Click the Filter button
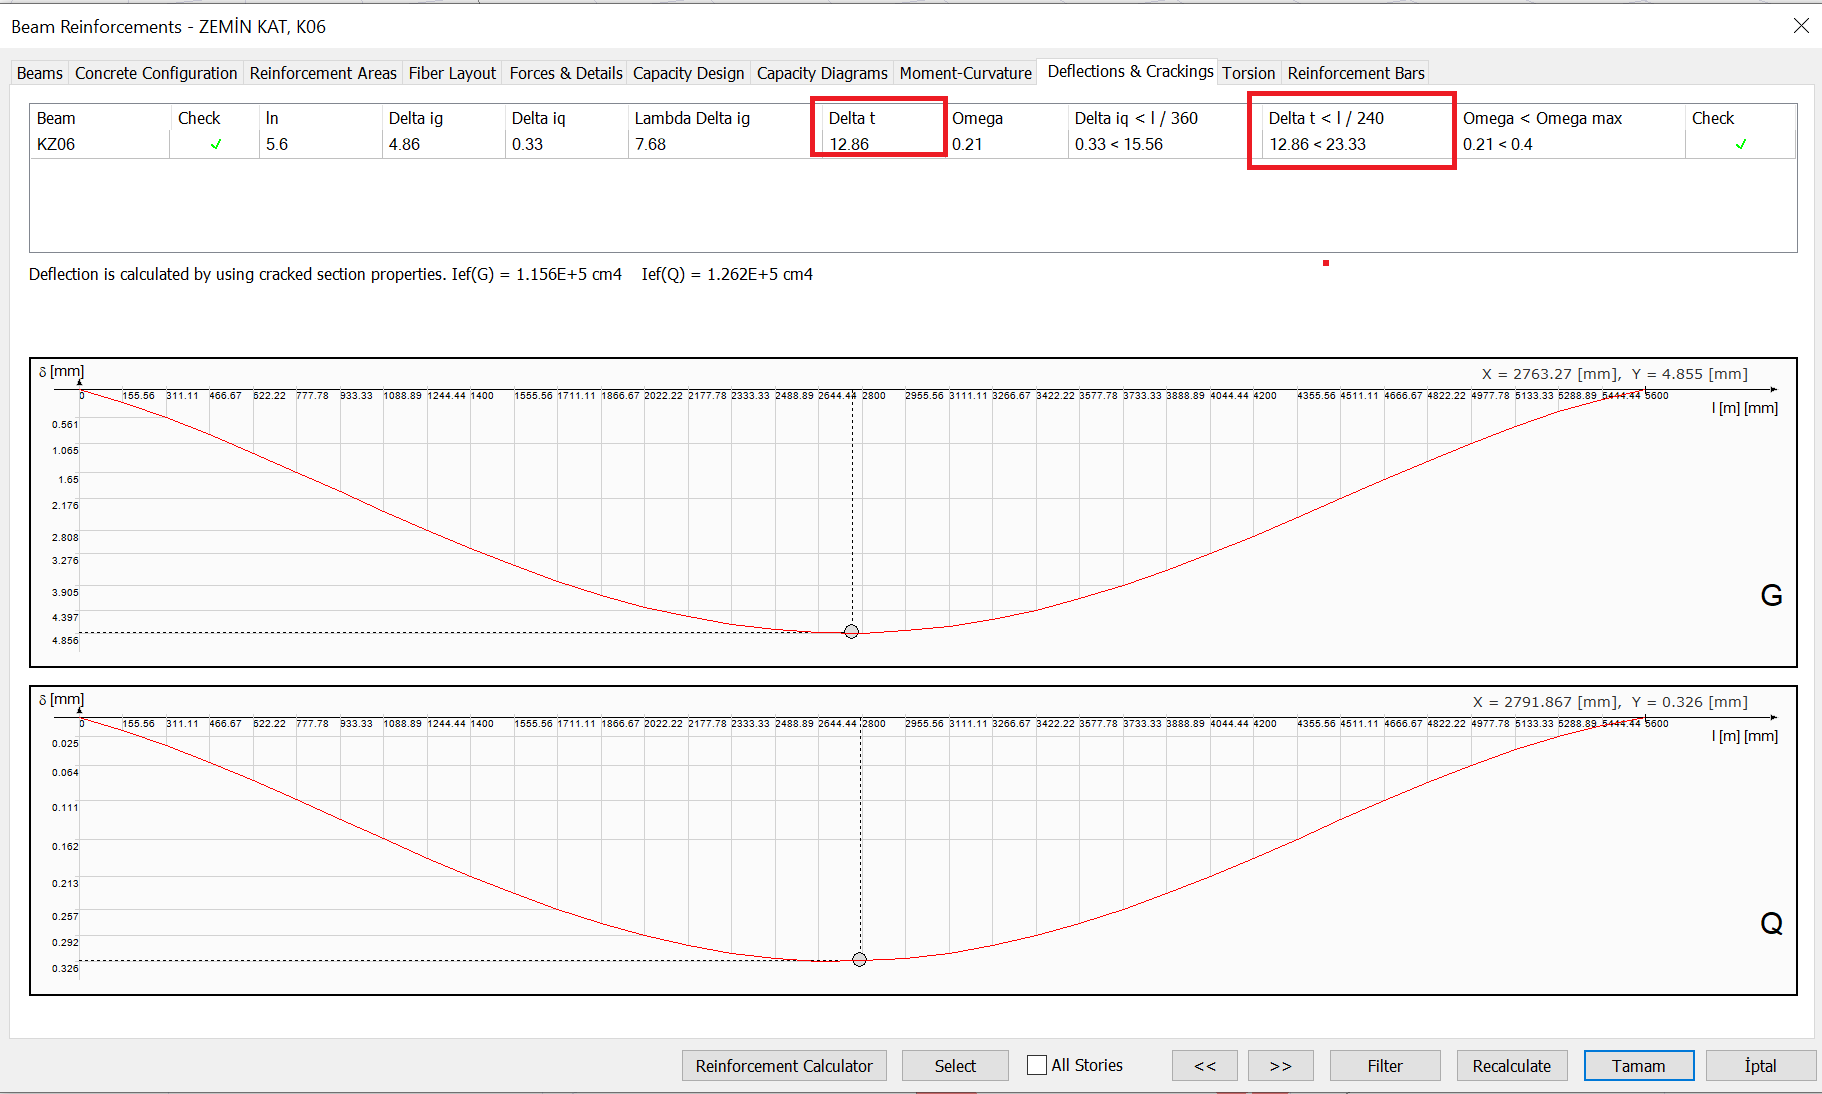Viewport: 1822px width, 1094px height. click(1384, 1065)
